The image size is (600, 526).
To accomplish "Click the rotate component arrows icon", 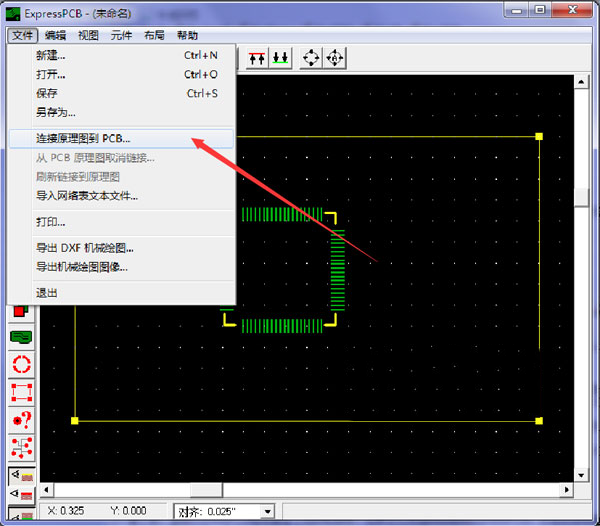I will [311, 58].
